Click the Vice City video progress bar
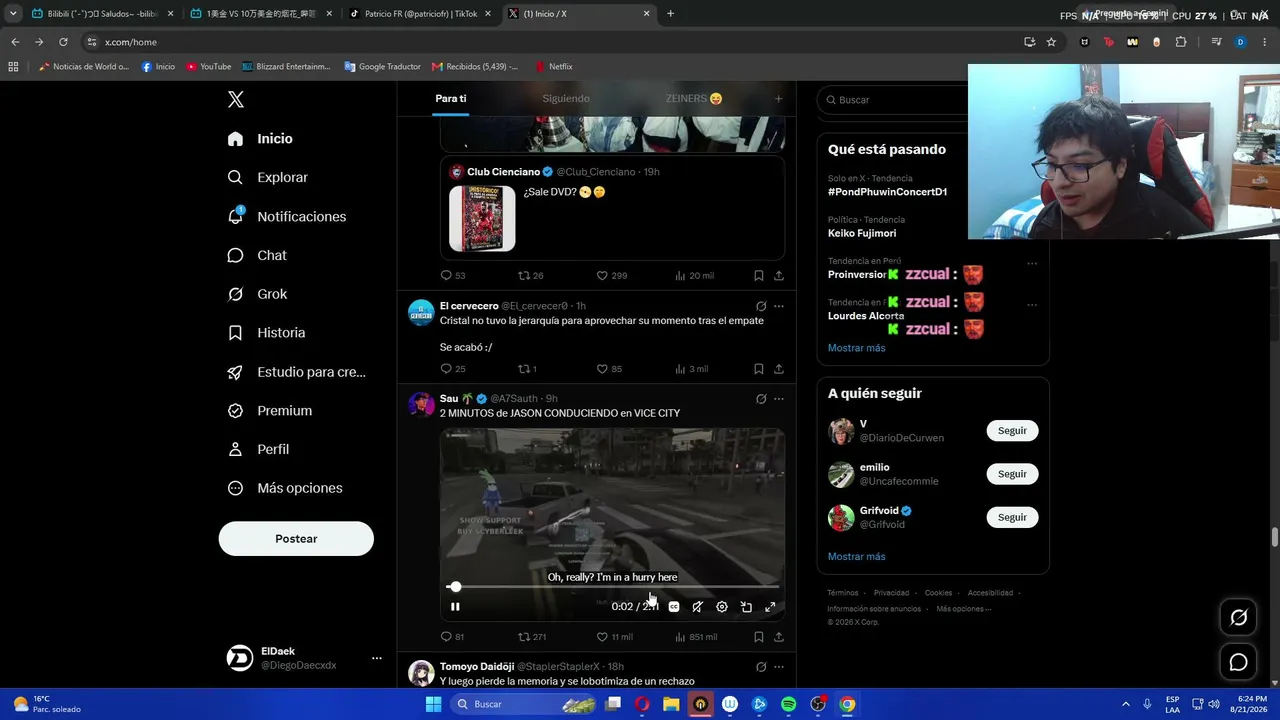1280x720 pixels. click(x=612, y=587)
